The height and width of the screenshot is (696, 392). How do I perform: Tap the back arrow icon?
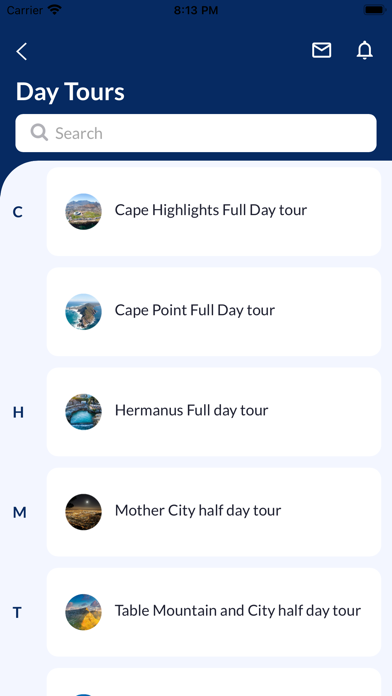point(21,51)
